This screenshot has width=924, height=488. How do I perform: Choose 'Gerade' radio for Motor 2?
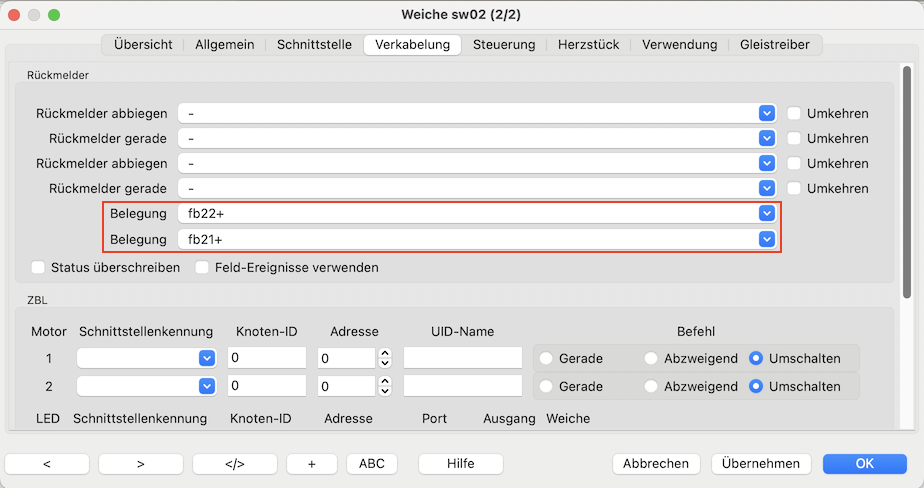pyautogui.click(x=546, y=386)
